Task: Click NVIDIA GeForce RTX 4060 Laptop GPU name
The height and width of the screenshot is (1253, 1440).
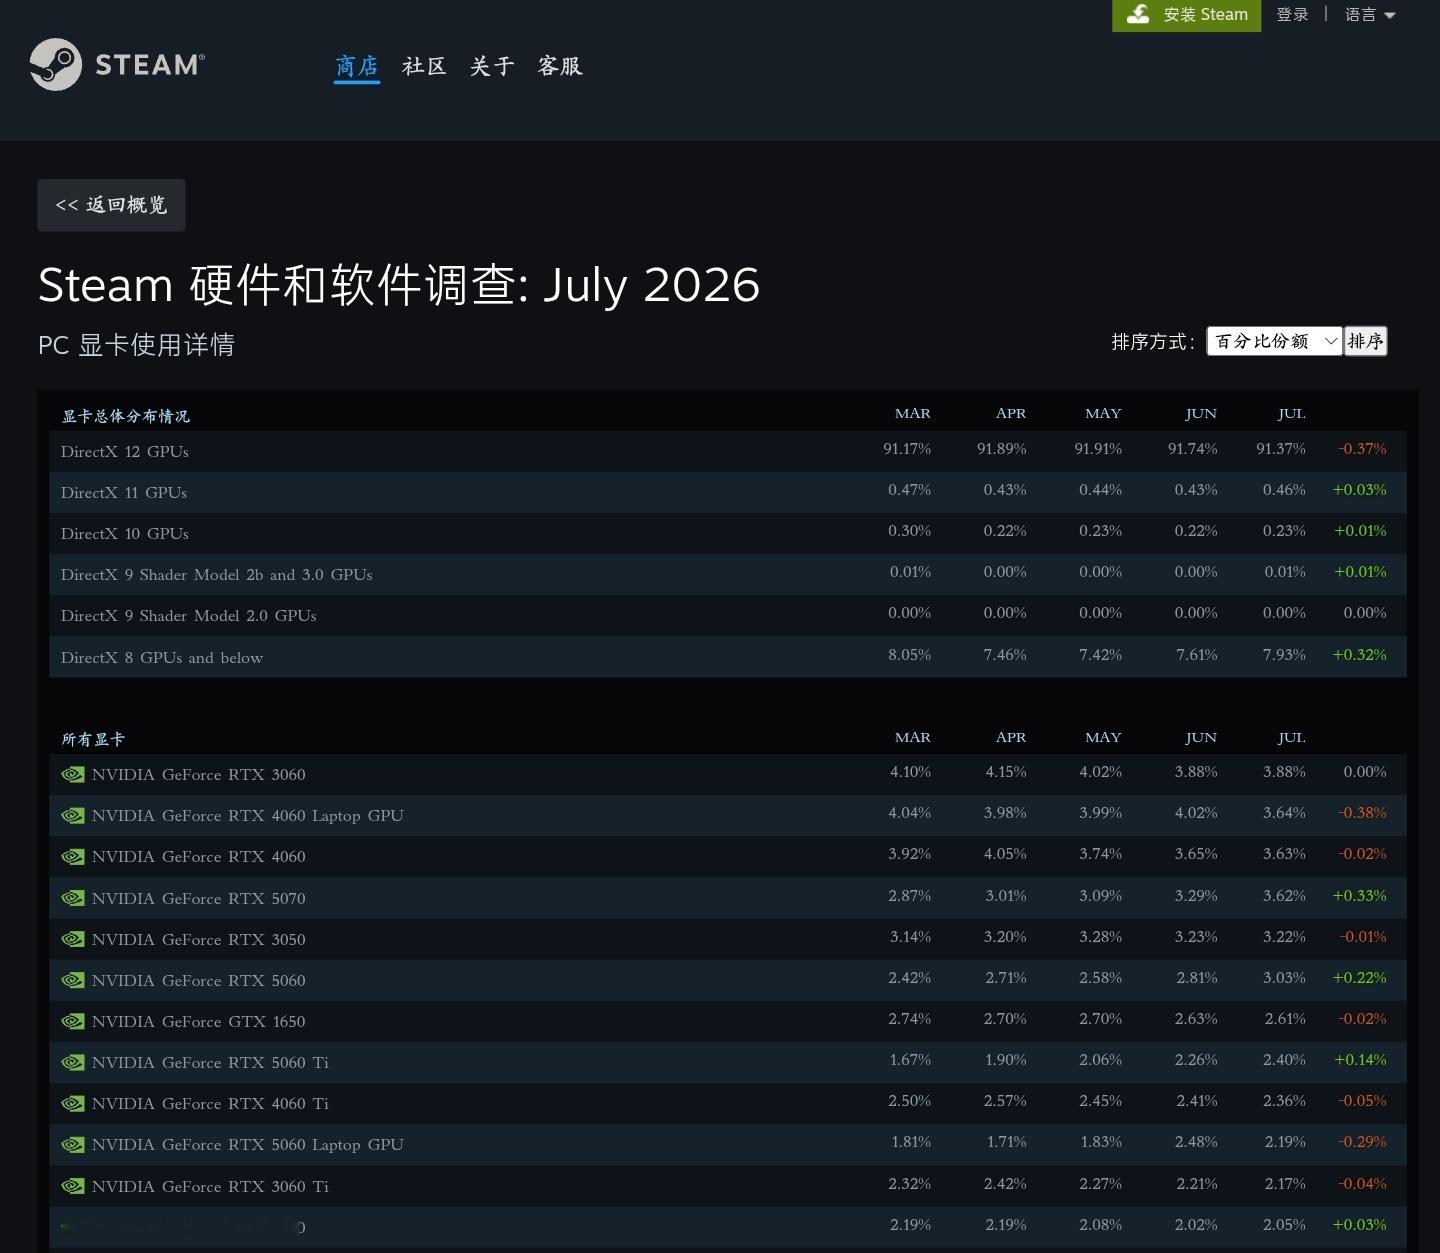Action: point(247,815)
